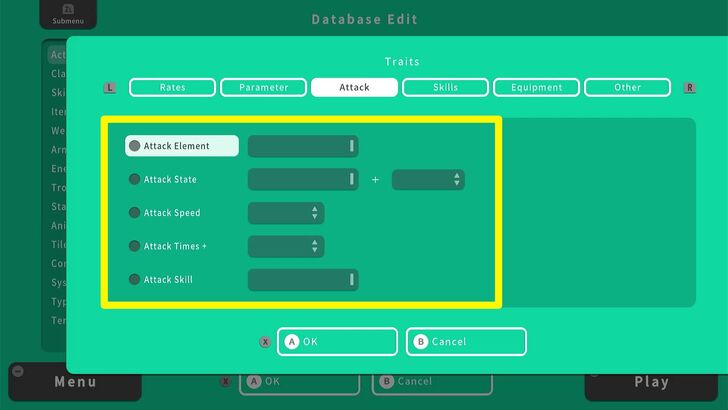Viewport: 728px width, 410px height.
Task: Select the Attack Element radio button
Action: point(134,146)
